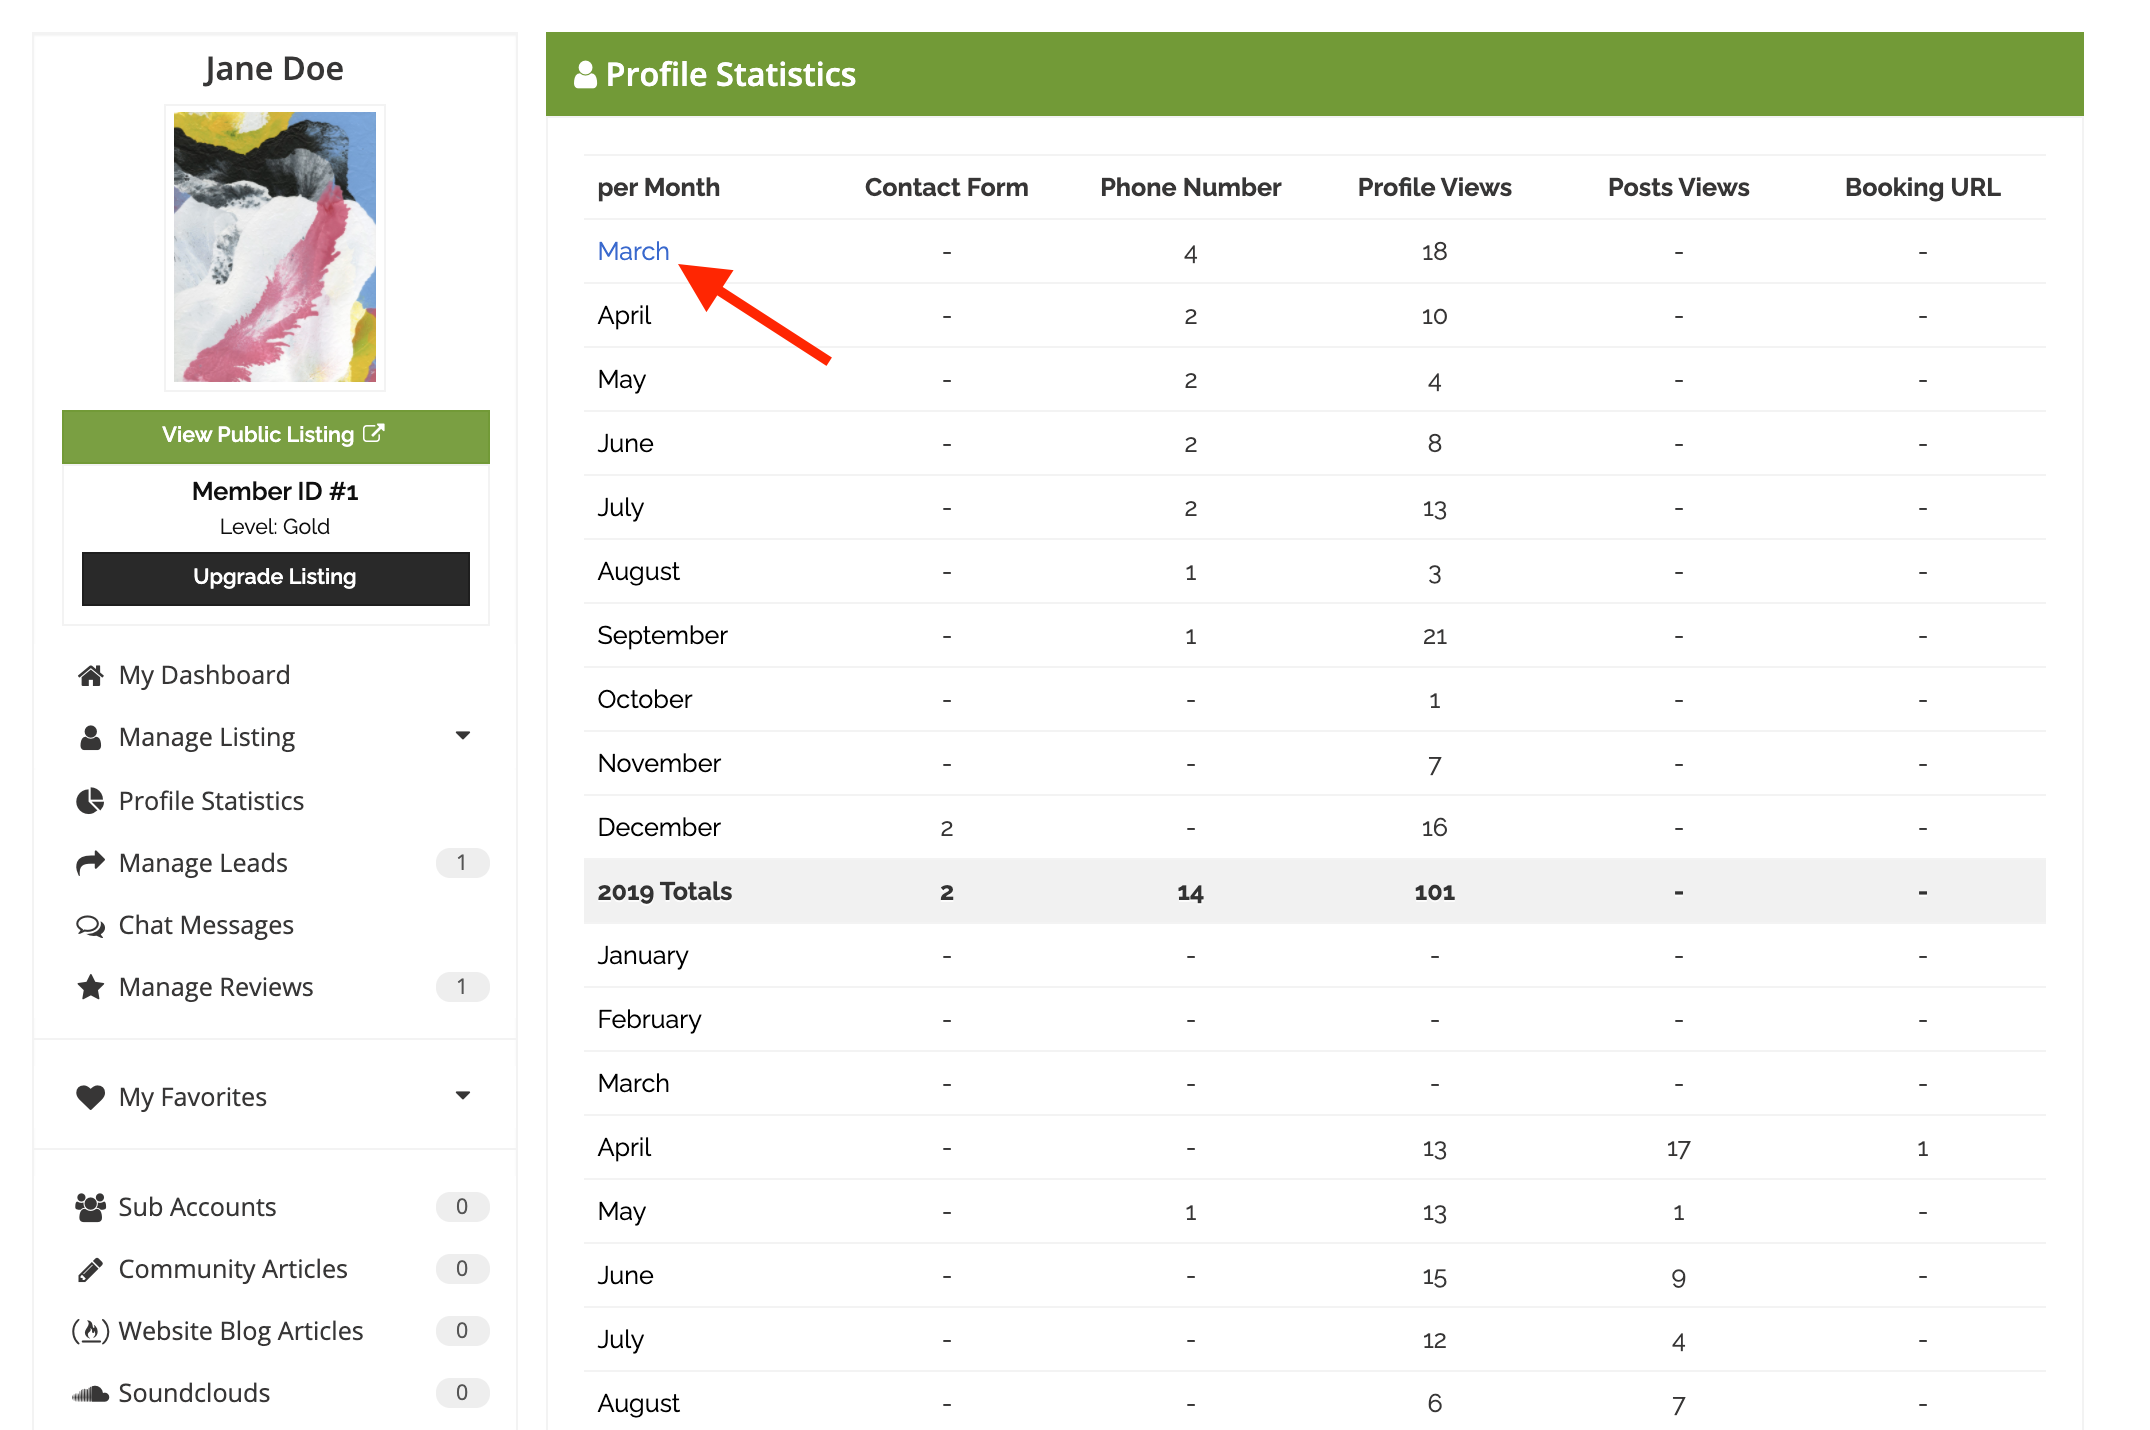Click the group icon for Sub Accounts
Screen dimensions: 2150x1430
coord(90,1207)
